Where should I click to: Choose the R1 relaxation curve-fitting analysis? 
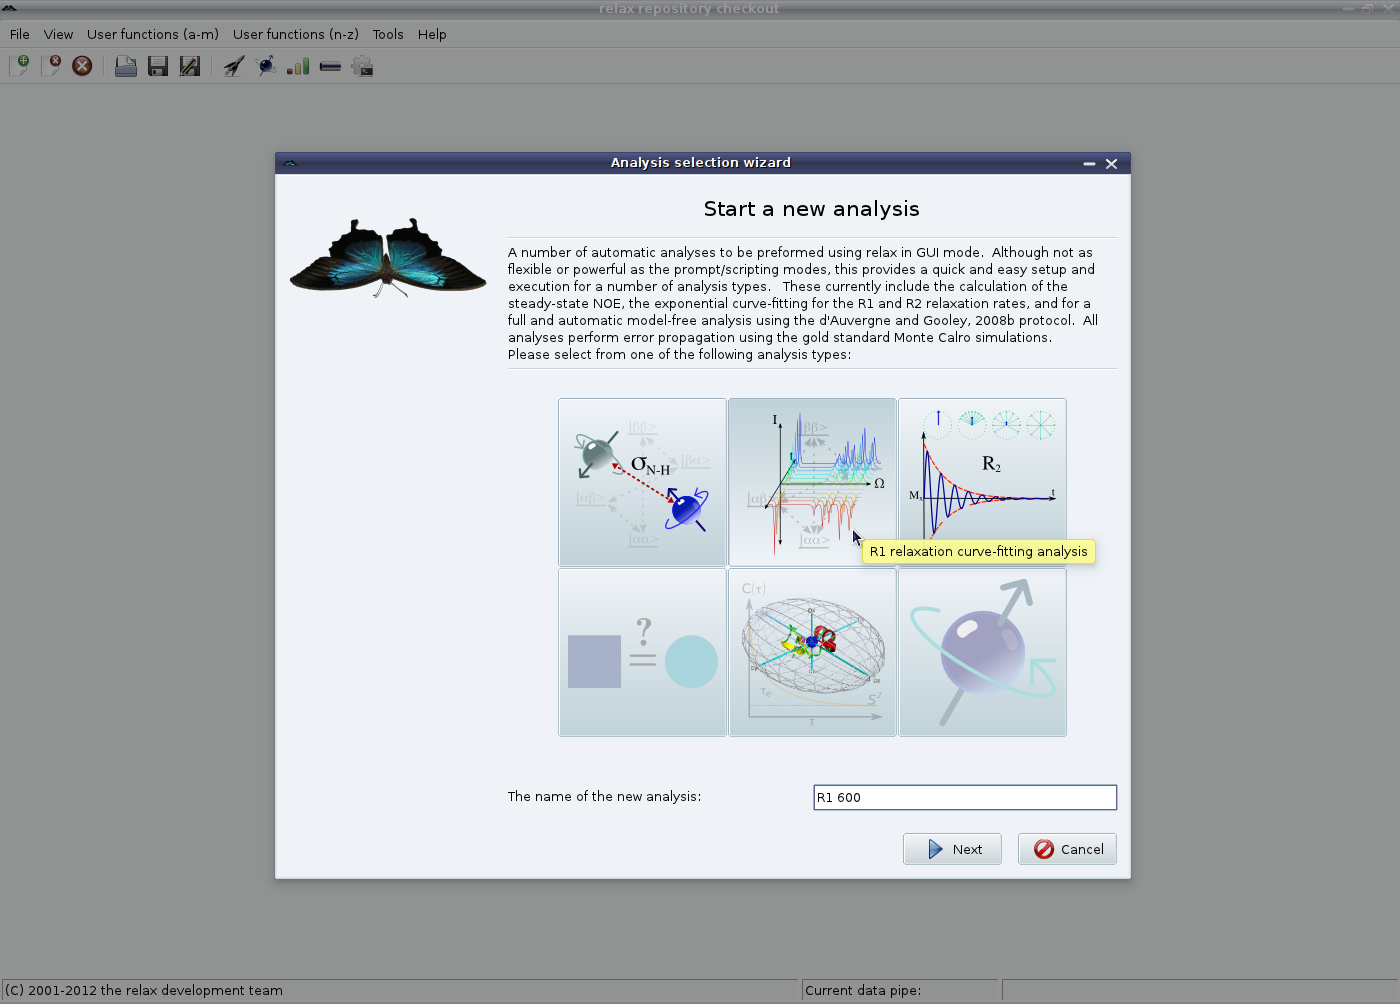[811, 482]
